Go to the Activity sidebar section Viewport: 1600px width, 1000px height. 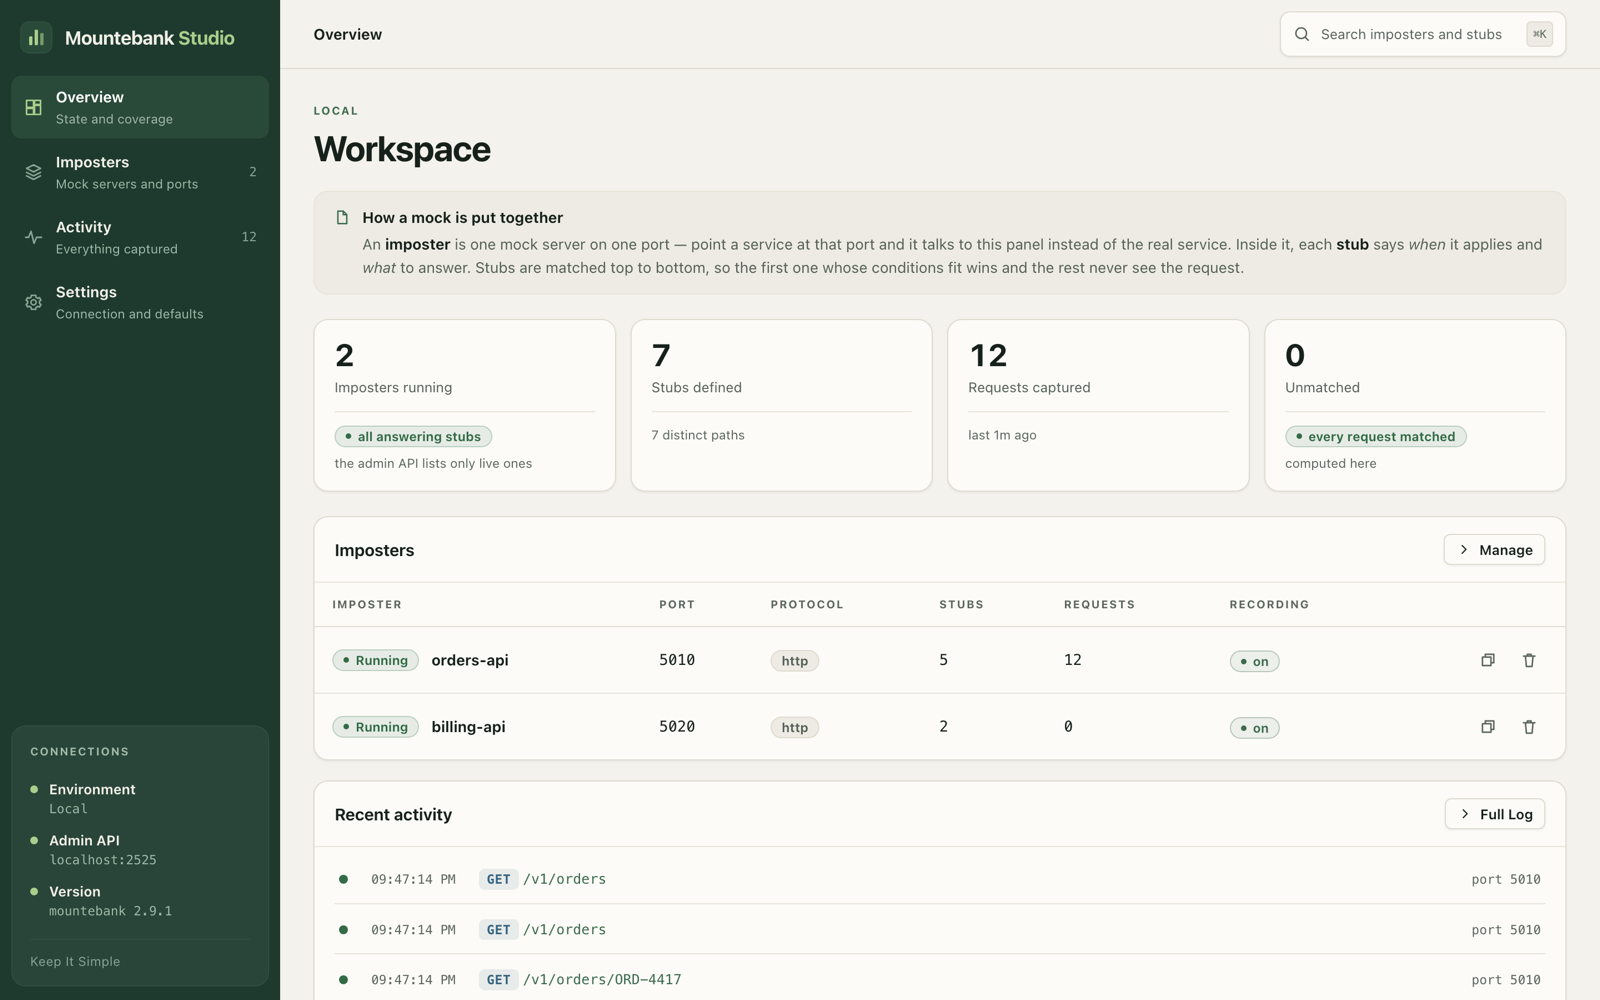pos(140,237)
